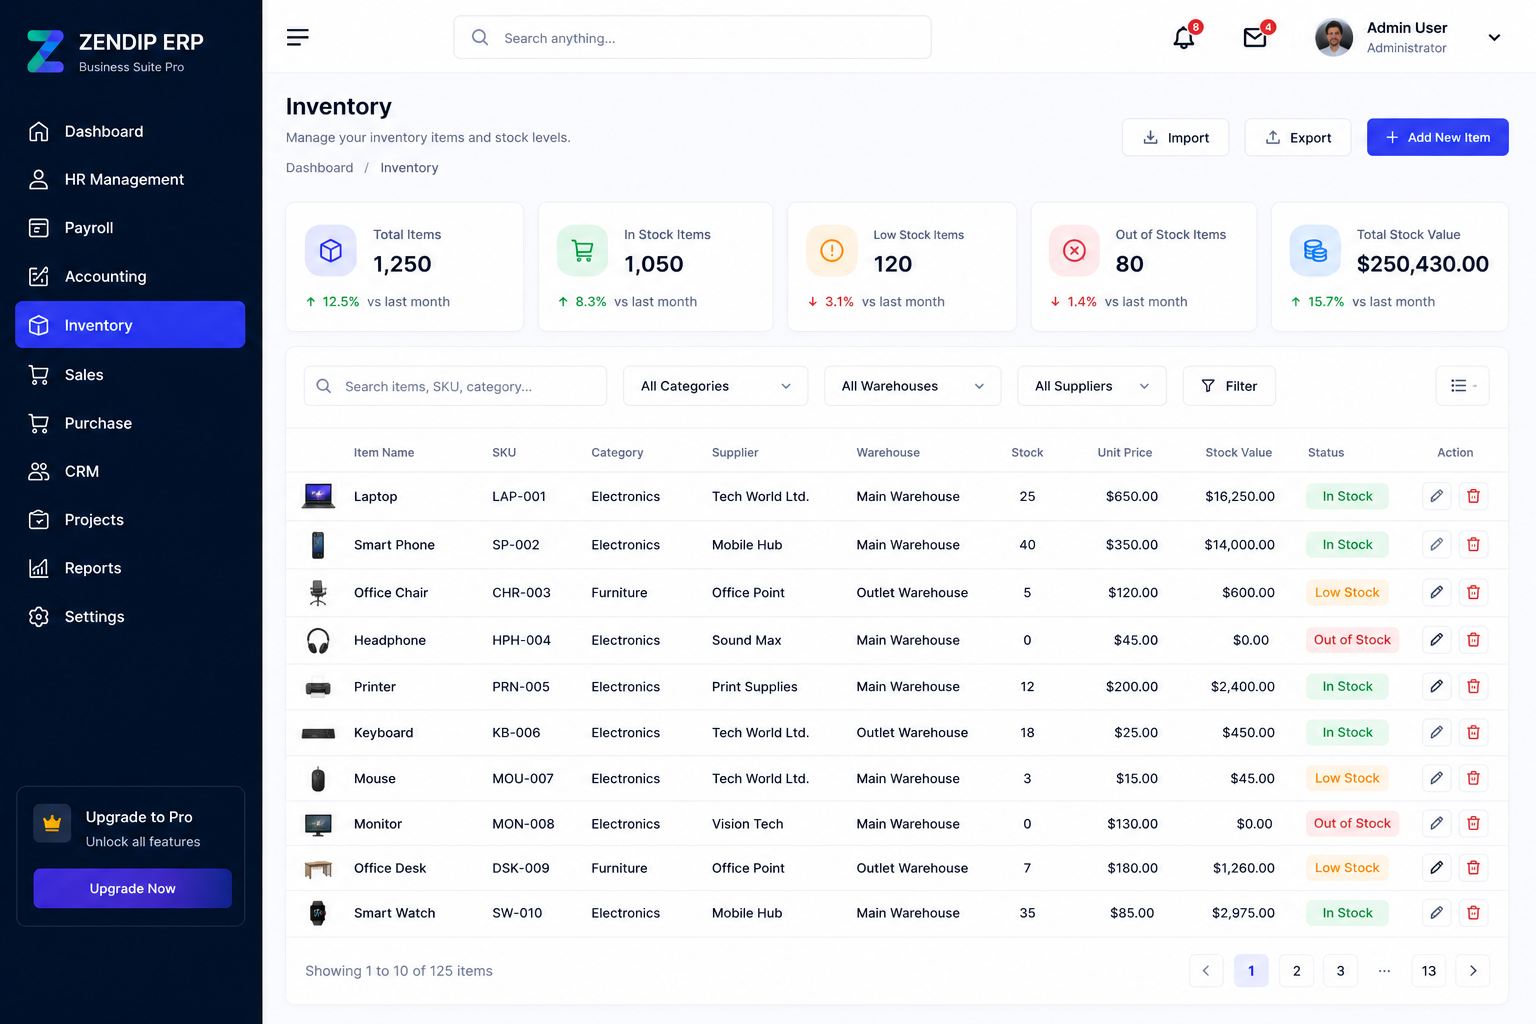The image size is (1536, 1024).
Task: Open the All Suppliers dropdown
Action: (1092, 386)
